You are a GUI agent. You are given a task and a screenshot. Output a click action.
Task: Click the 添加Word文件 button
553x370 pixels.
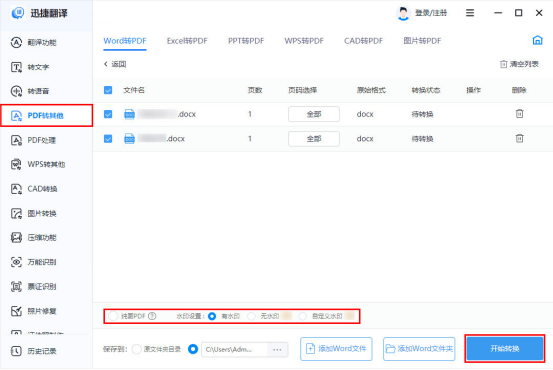336,349
